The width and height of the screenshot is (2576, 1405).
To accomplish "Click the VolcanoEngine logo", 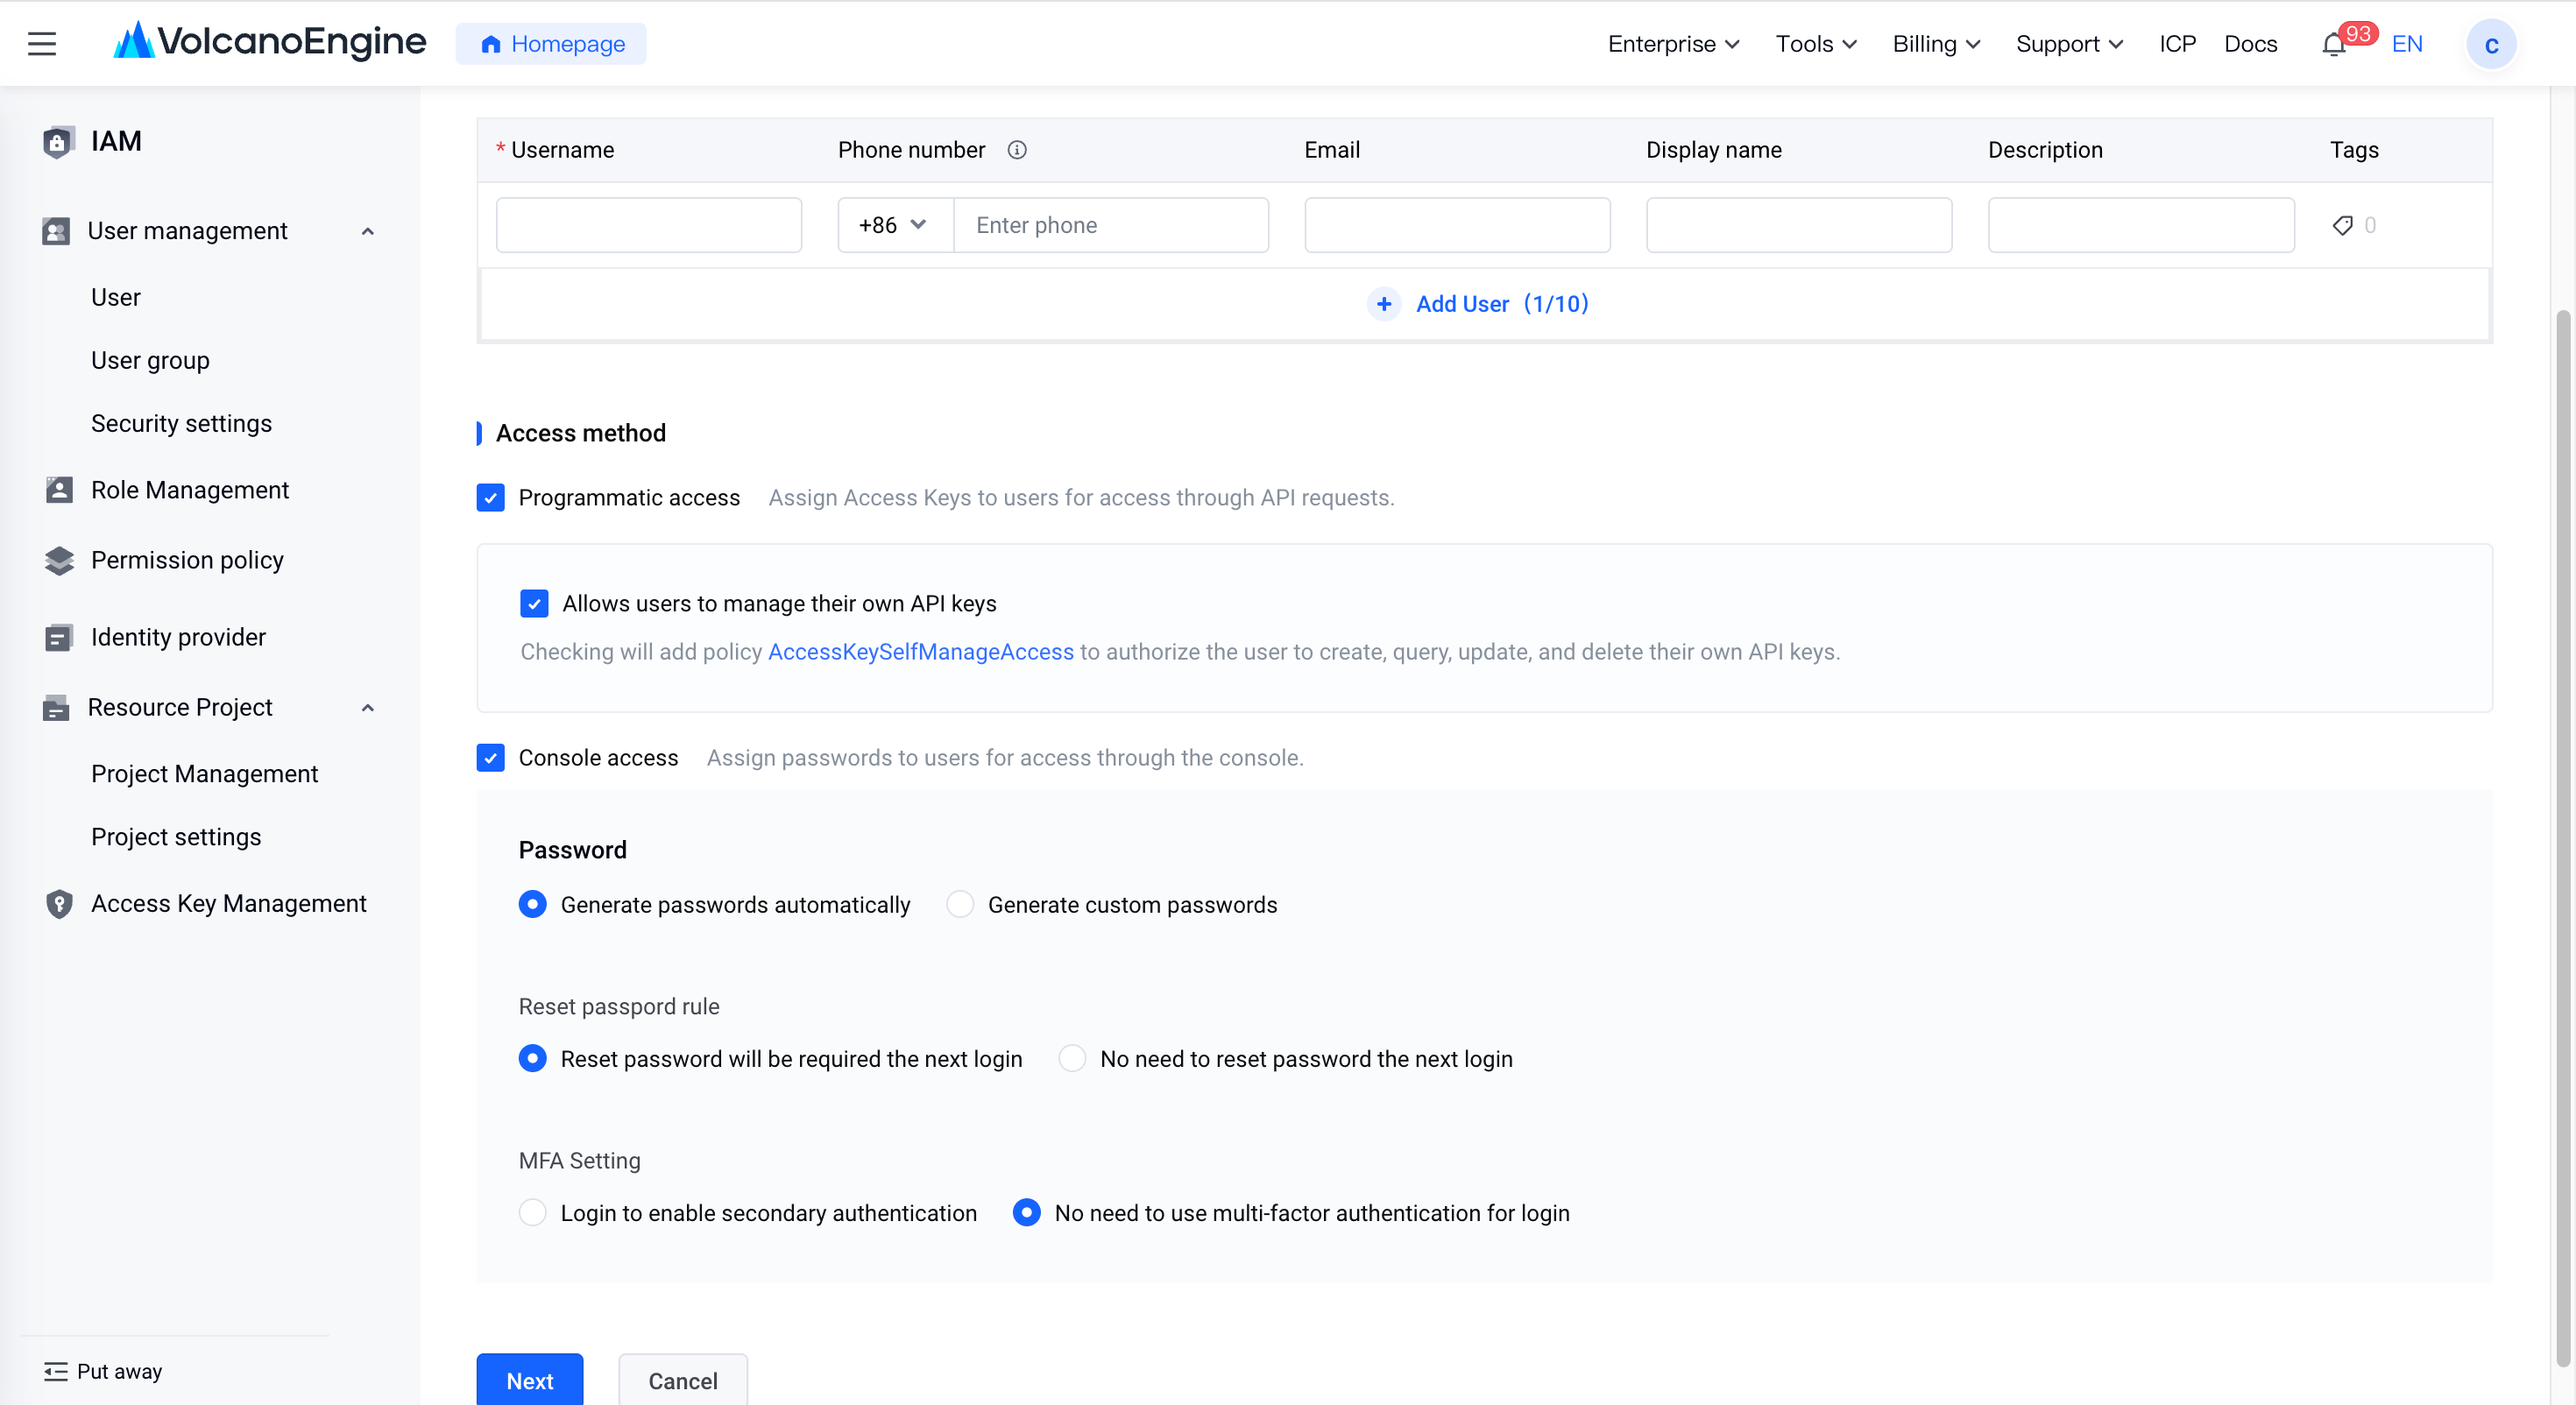I will (x=270, y=42).
